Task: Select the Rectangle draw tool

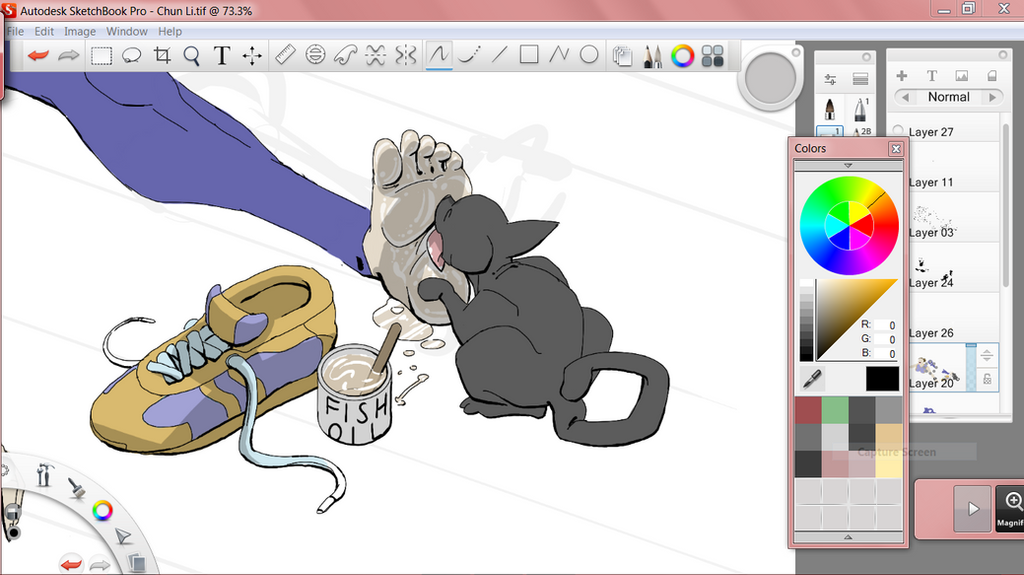Action: click(x=529, y=55)
